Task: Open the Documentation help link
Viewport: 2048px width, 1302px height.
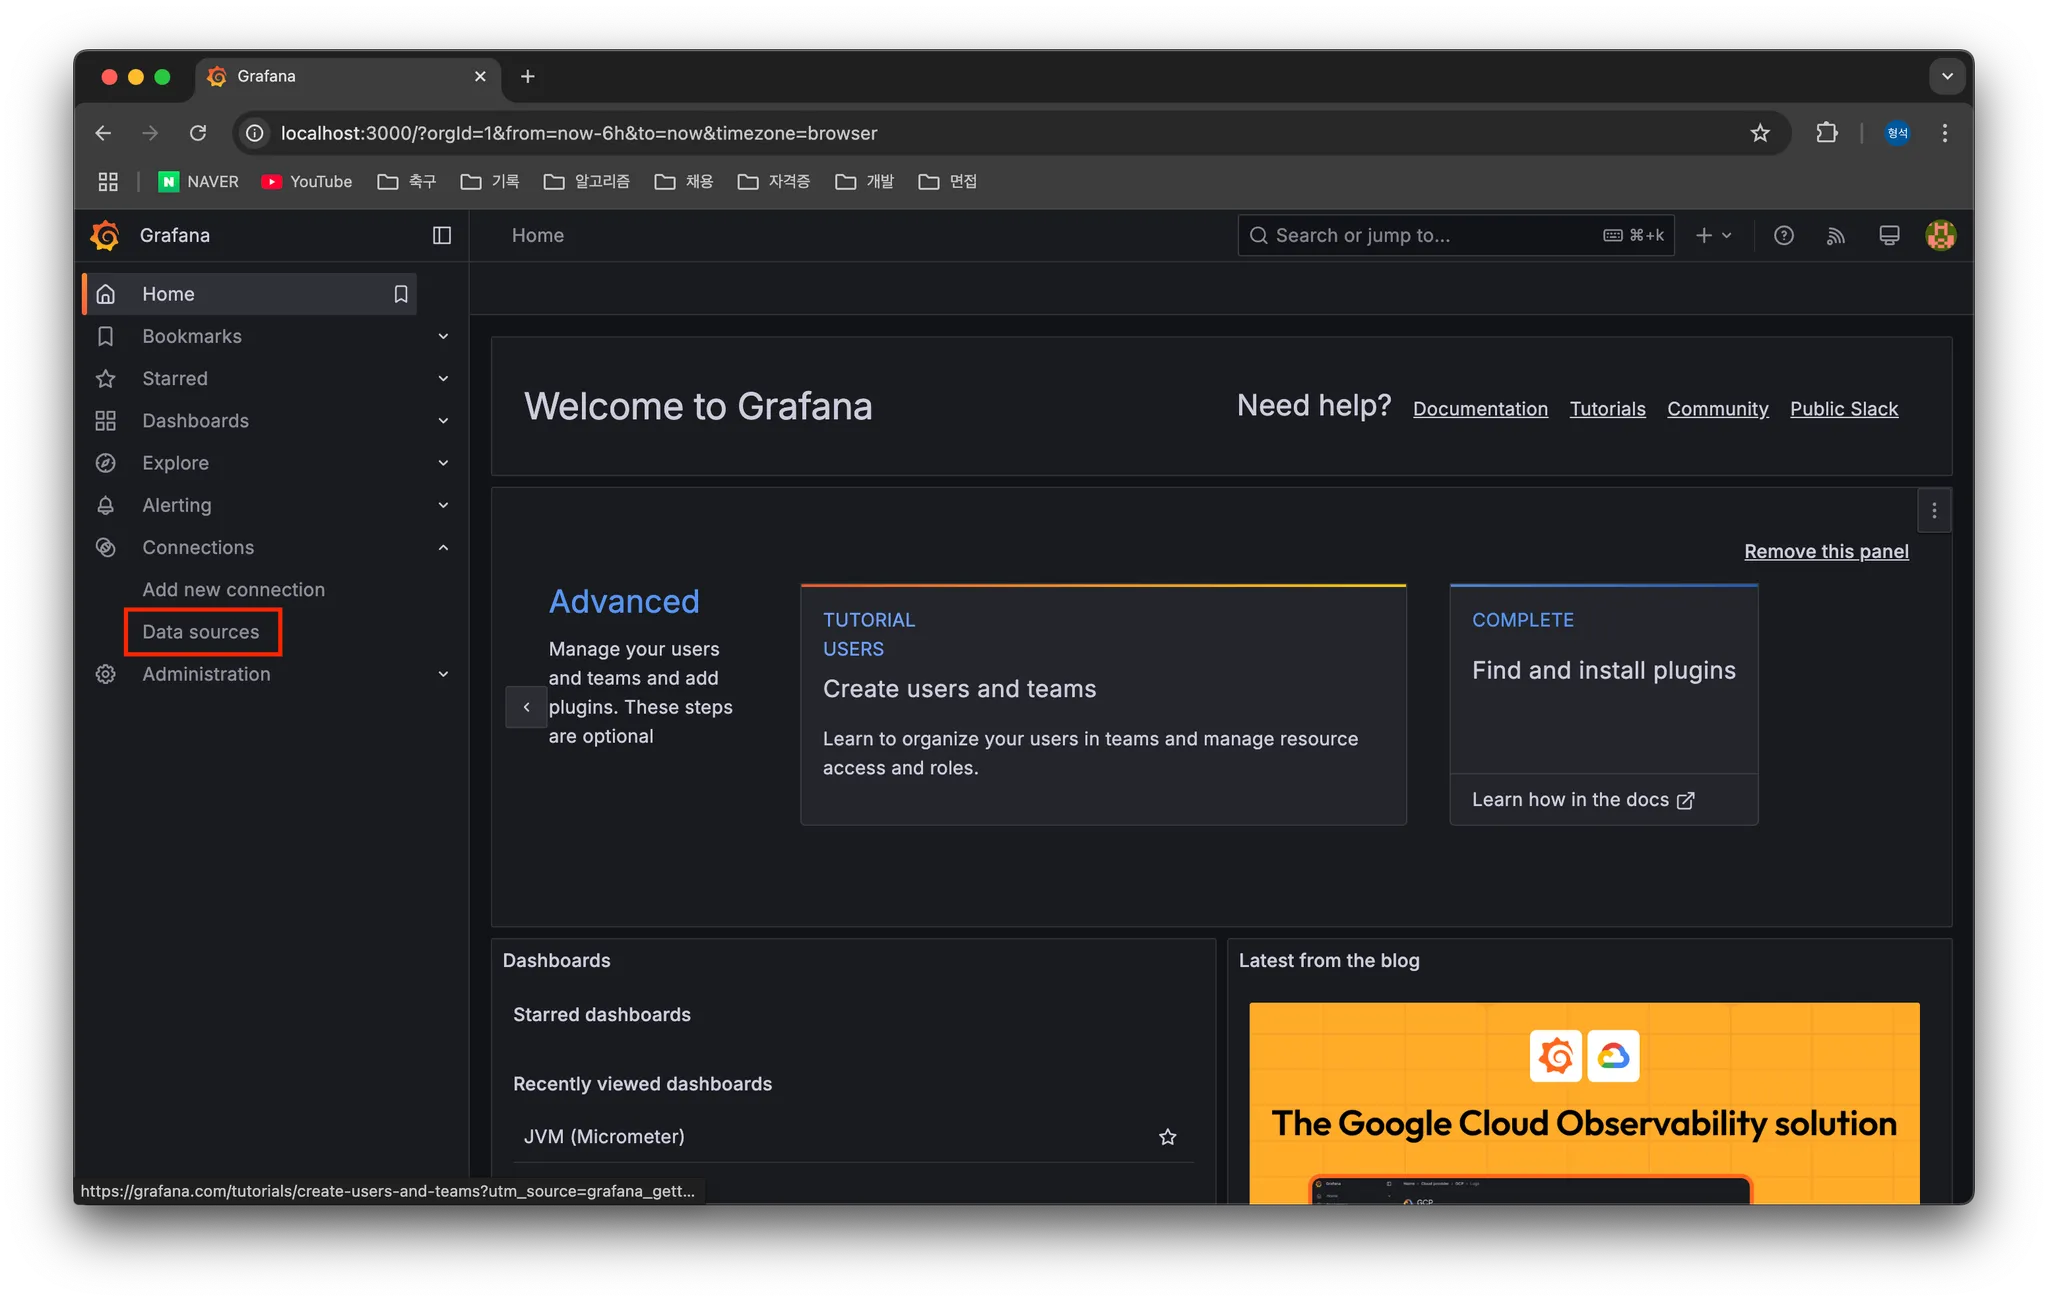Action: pos(1480,409)
